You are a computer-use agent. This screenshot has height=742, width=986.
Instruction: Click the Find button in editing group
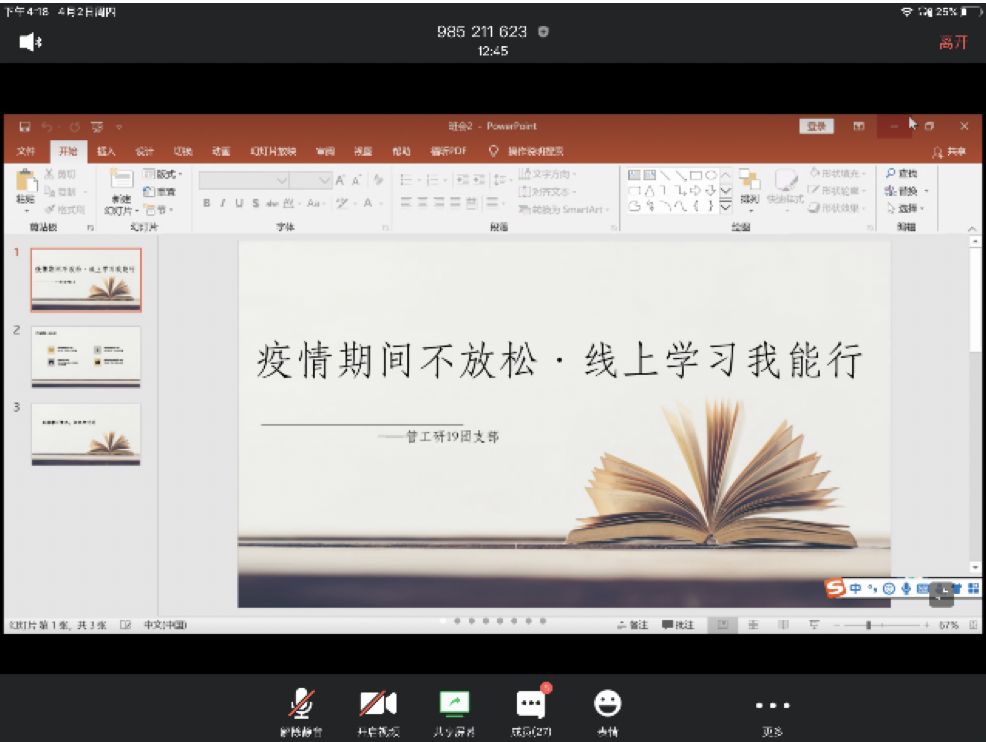click(902, 174)
